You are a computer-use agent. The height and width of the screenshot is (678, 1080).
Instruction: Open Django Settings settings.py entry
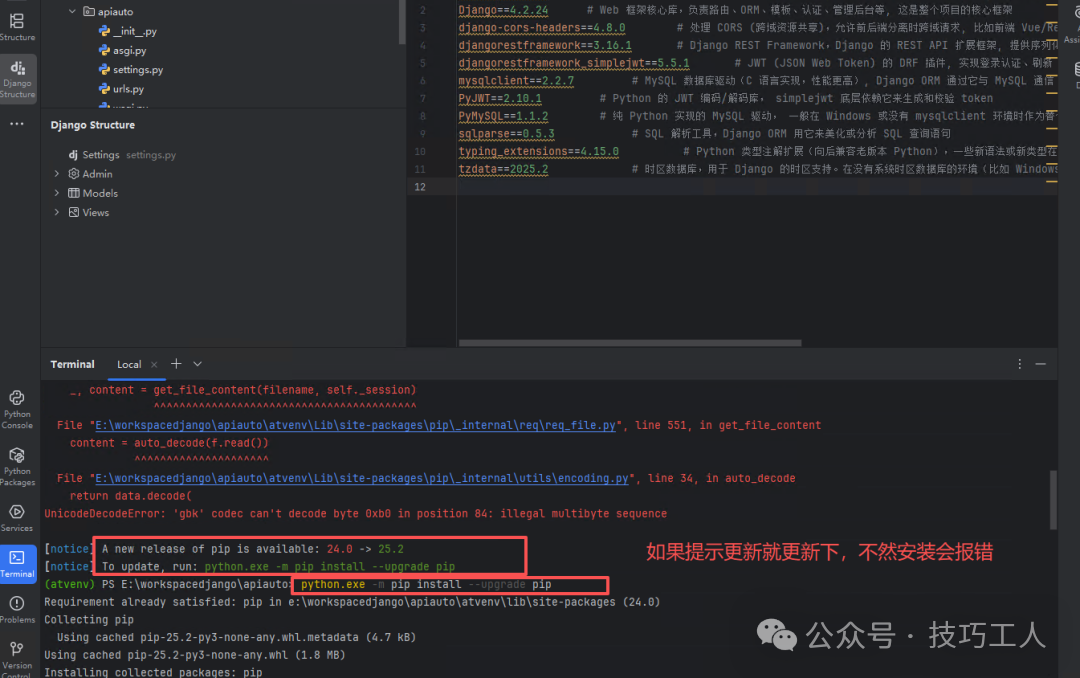click(122, 155)
